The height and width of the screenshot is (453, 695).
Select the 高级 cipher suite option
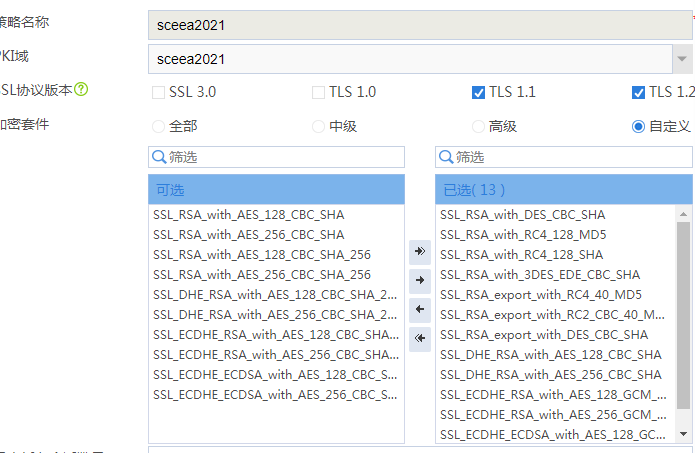coord(478,126)
